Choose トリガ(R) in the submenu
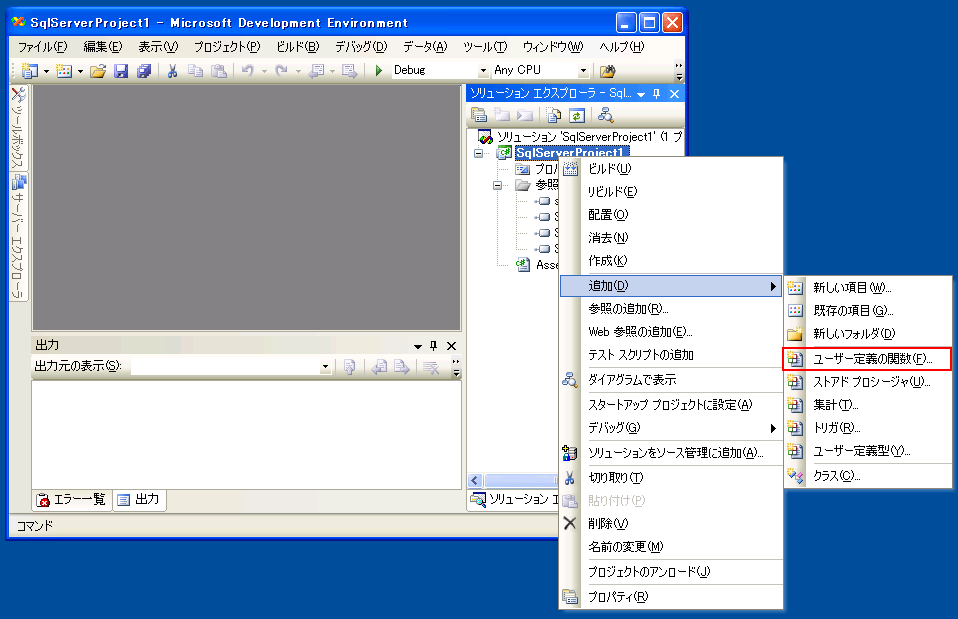This screenshot has width=958, height=619. pos(868,428)
